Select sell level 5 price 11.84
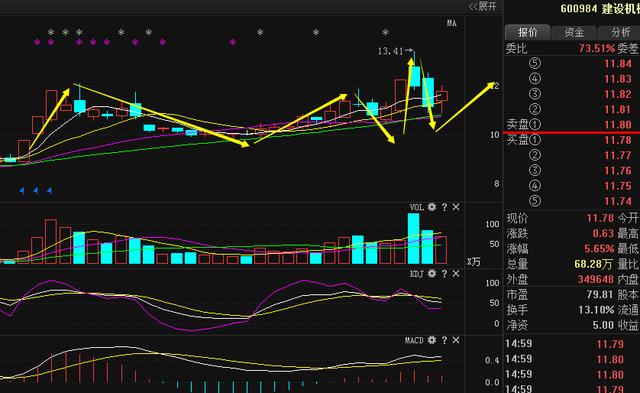The width and height of the screenshot is (640, 393). coord(618,64)
